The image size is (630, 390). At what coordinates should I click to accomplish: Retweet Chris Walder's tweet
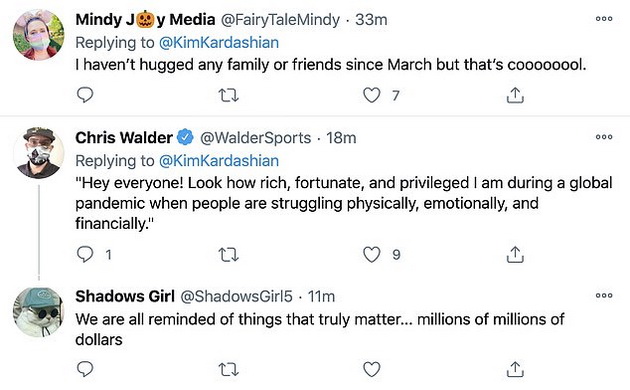tap(228, 255)
